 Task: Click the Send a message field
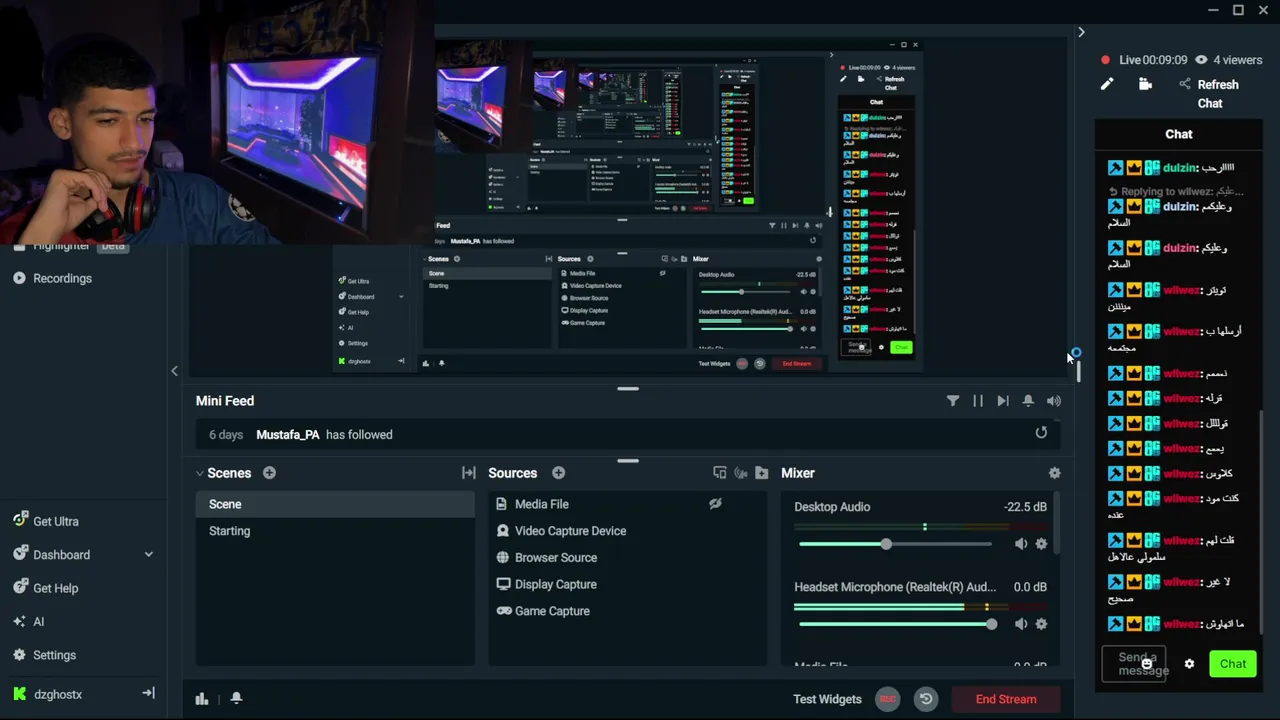(x=1134, y=664)
